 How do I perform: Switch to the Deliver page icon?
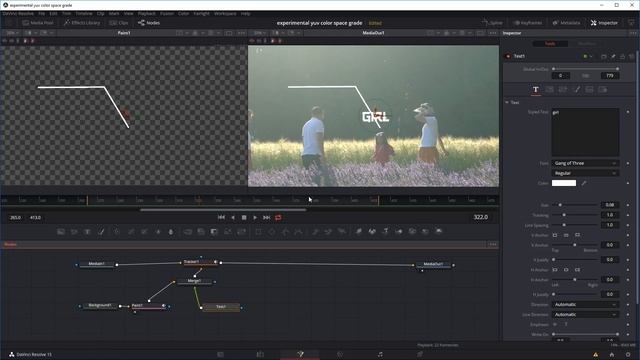coord(420,354)
